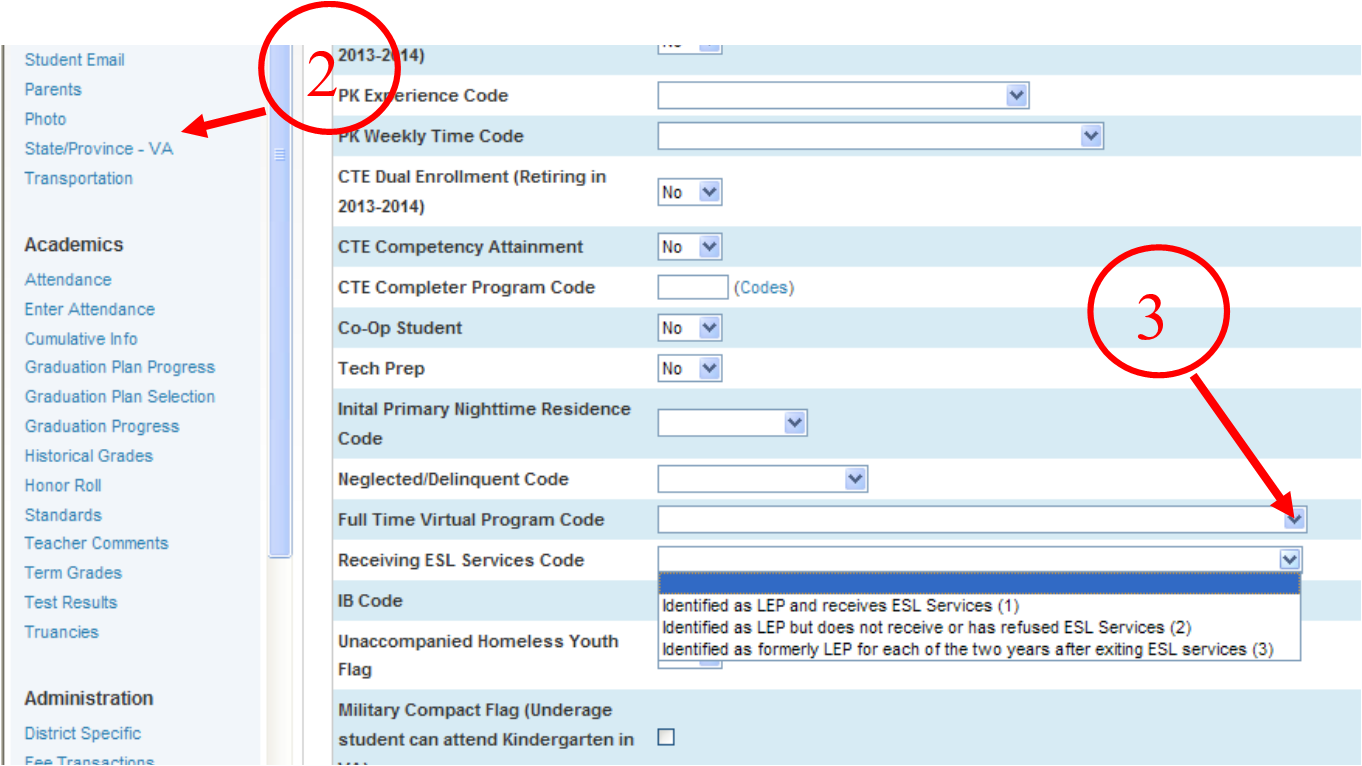Viewport: 1362px width, 766px height.
Task: Open Graduation Plan Selection link
Action: (x=120, y=396)
